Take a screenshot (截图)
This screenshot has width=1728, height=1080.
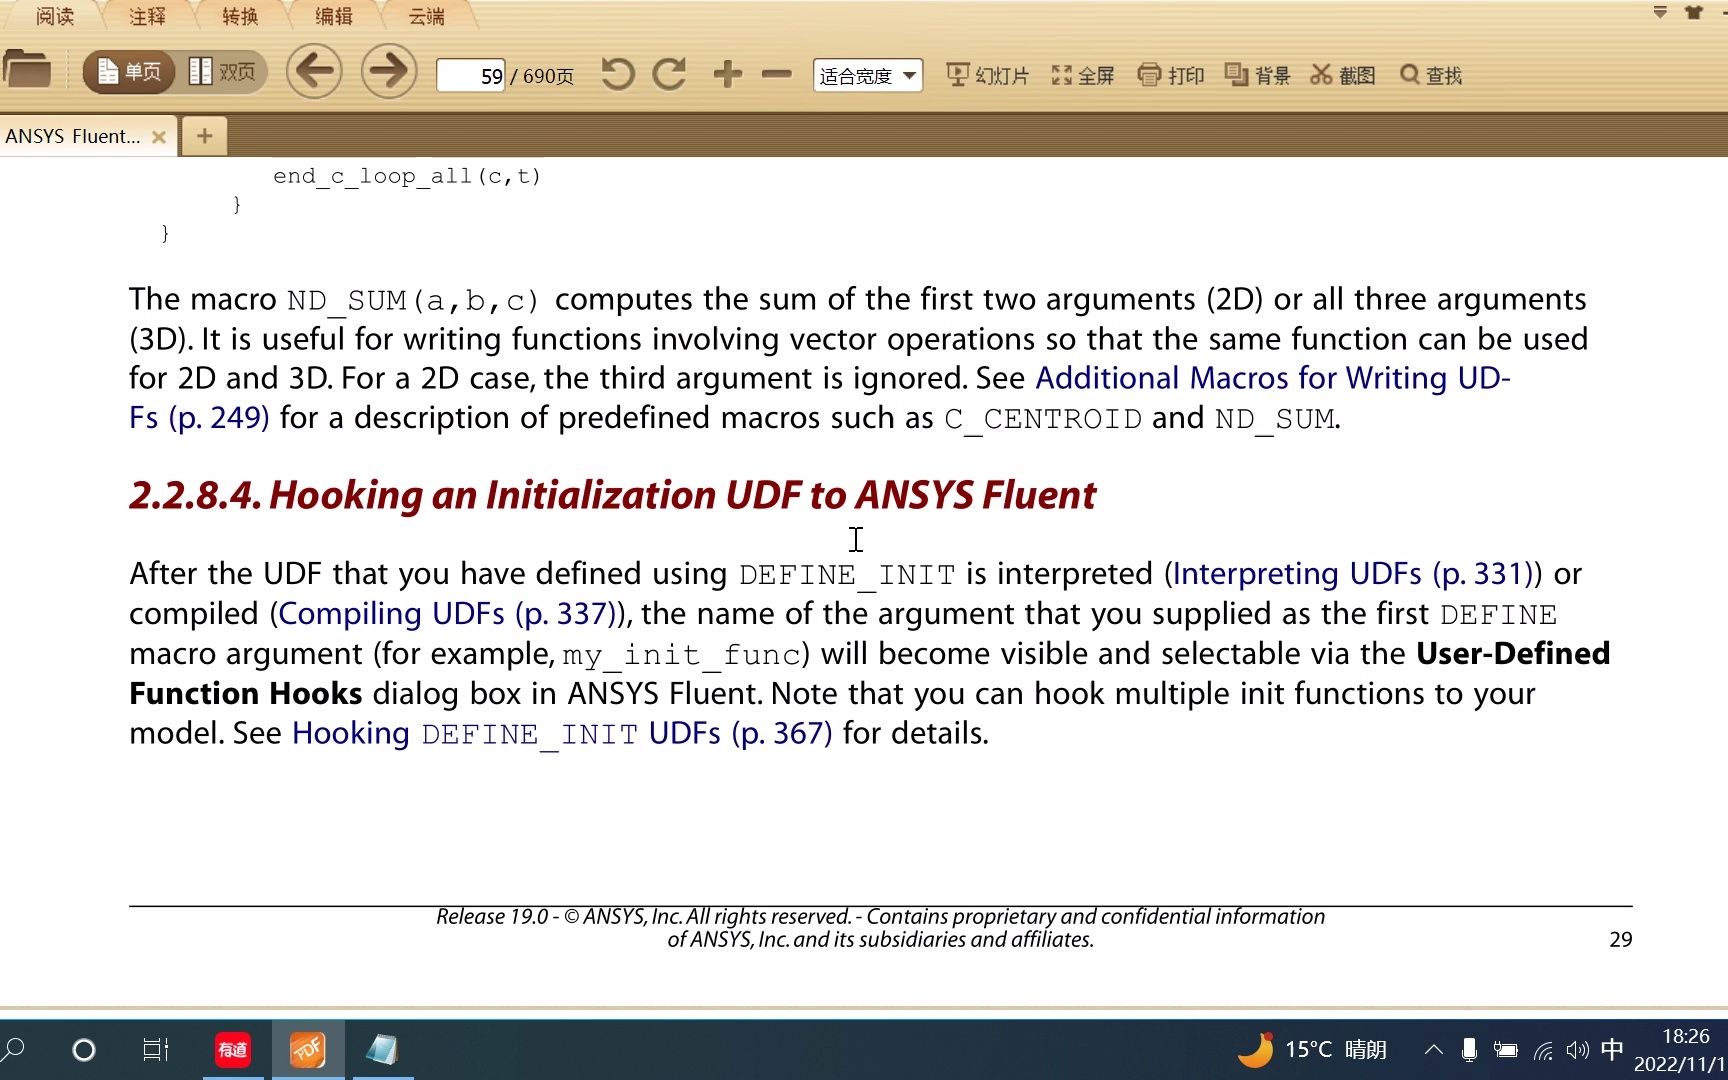point(1343,75)
